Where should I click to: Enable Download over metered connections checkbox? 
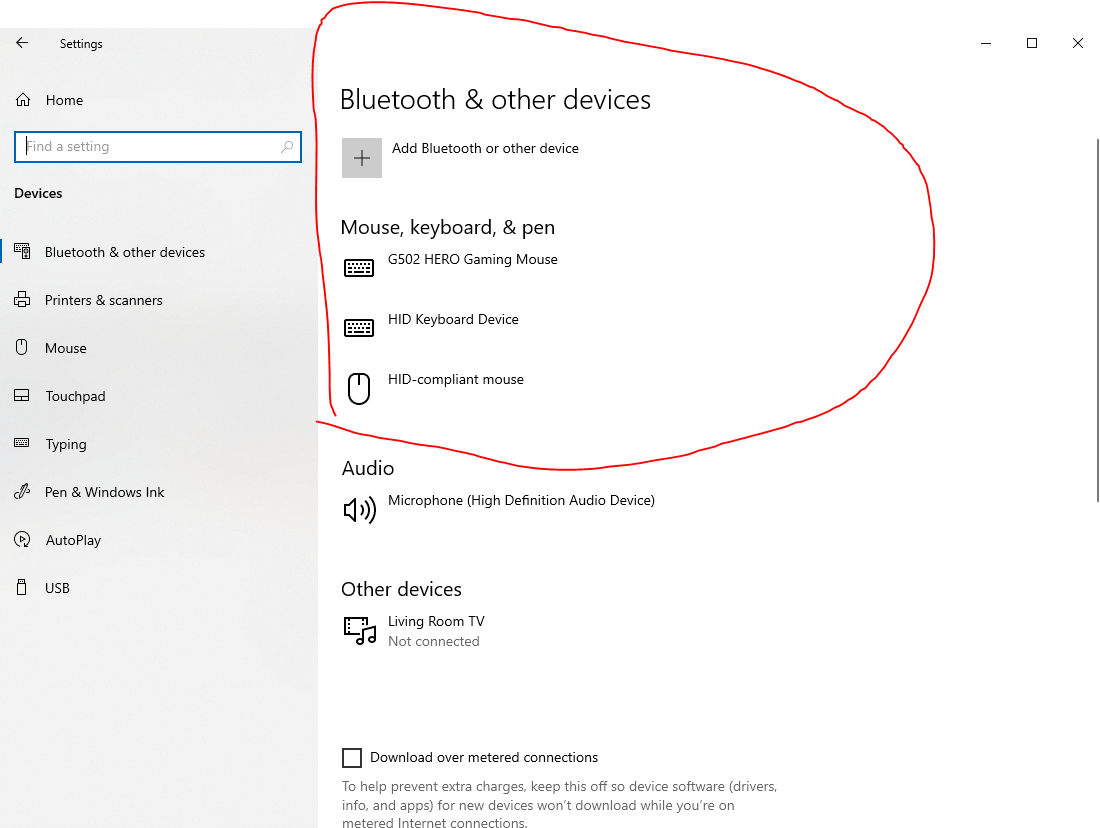pos(352,758)
